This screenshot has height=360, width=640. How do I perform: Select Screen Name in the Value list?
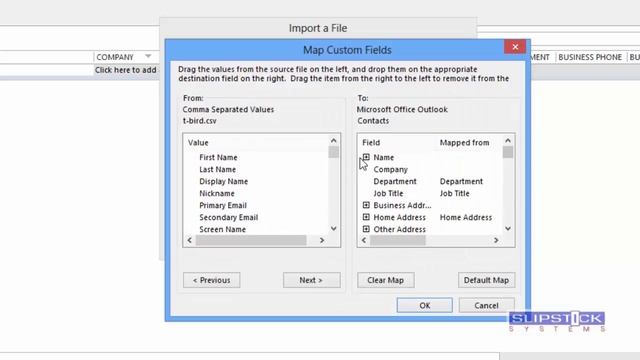click(222, 229)
